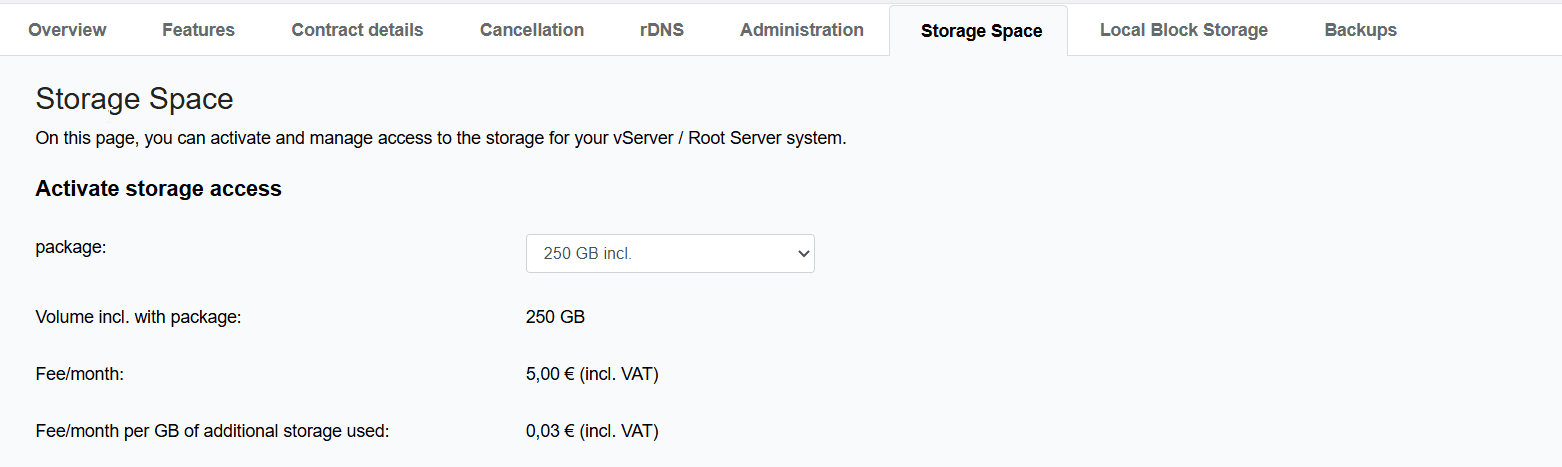This screenshot has height=467, width=1562.
Task: Select the rDNS tab
Action: pyautogui.click(x=661, y=30)
